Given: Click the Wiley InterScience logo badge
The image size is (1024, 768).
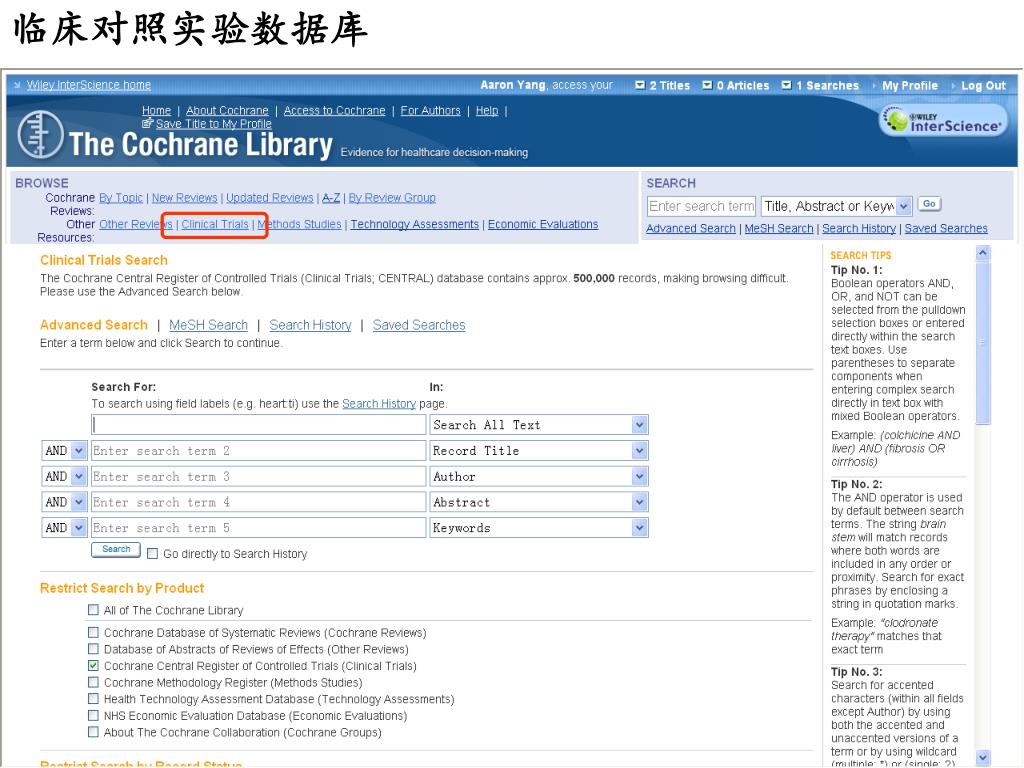Looking at the screenshot, I should [942, 121].
